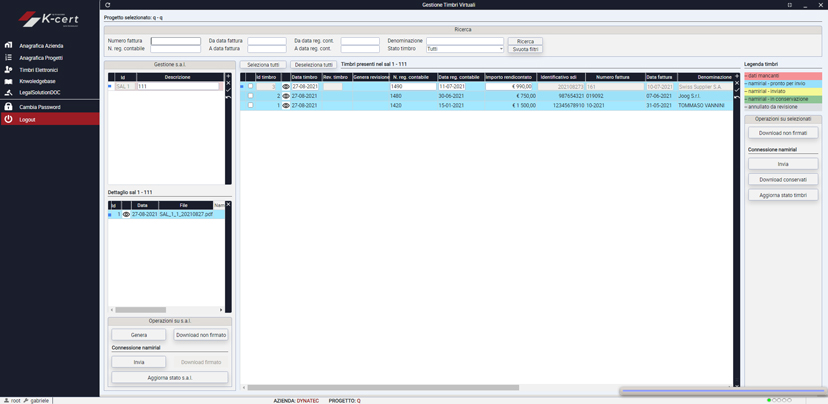Click the Logout power icon

[x=8, y=119]
